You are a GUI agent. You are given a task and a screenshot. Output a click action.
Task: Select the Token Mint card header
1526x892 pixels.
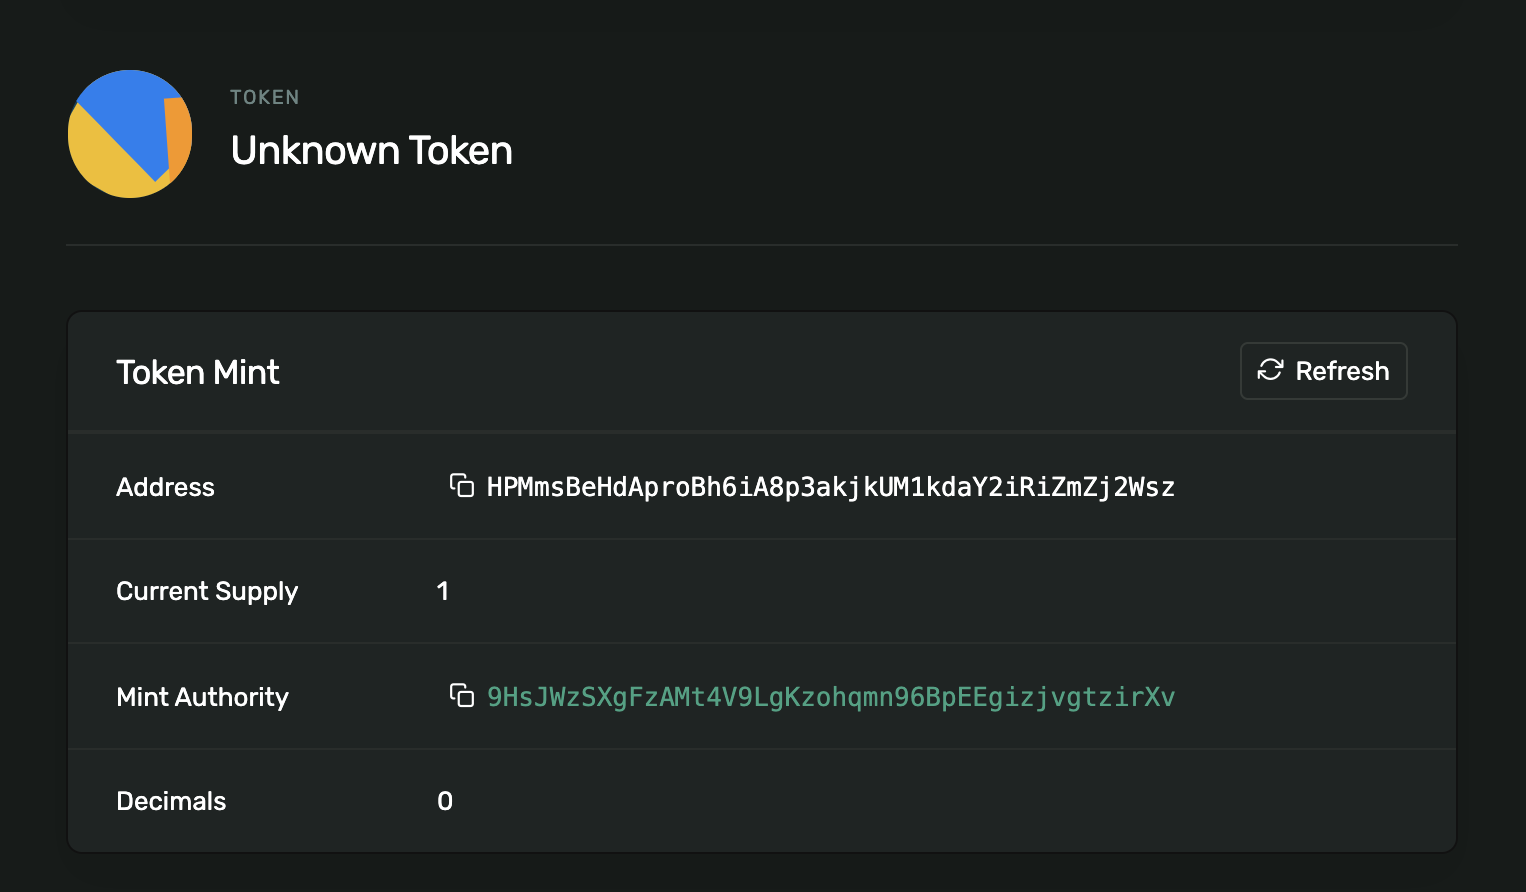[197, 371]
